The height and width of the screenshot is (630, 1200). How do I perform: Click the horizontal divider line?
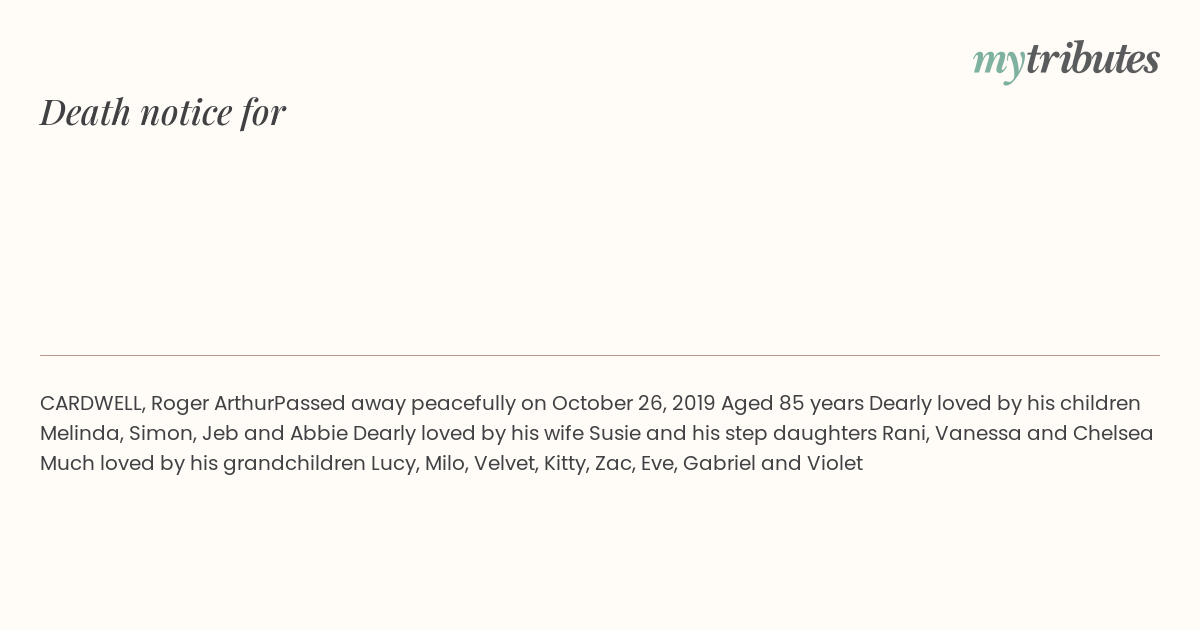[600, 355]
